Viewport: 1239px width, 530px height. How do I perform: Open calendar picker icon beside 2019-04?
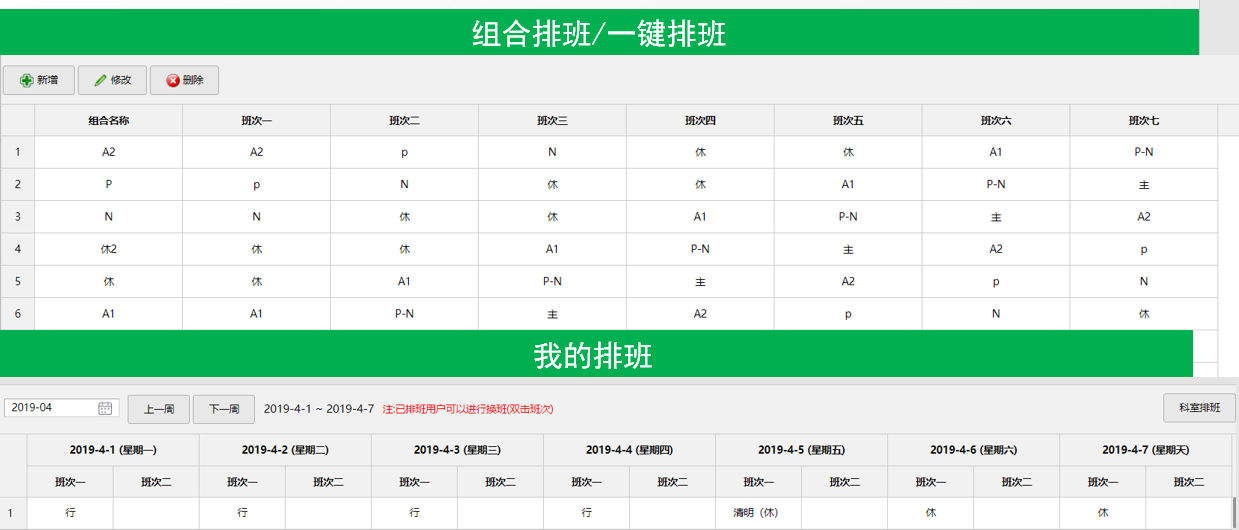[x=105, y=408]
